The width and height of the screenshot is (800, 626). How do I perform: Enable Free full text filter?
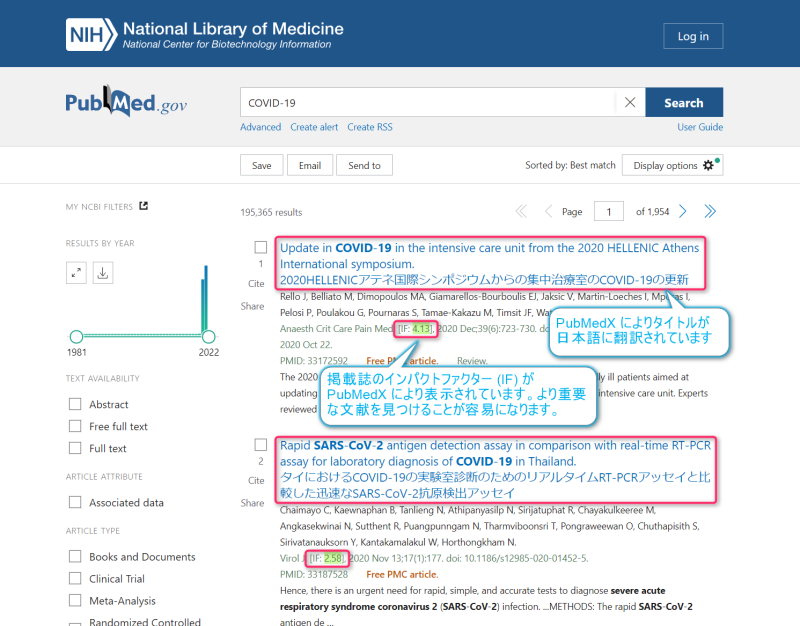pos(75,426)
